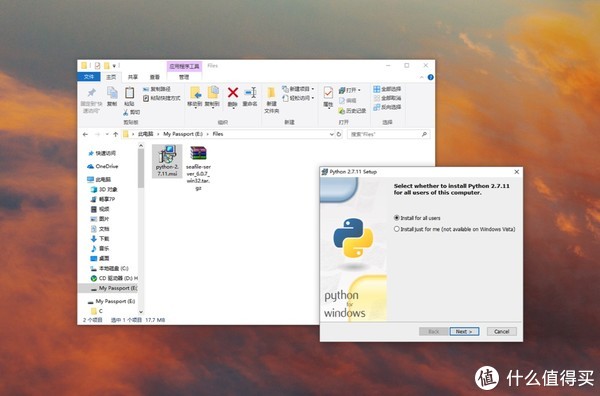The image size is (600, 396).
Task: Close the Python 2.7.11 Setup dialog
Action: (517, 172)
